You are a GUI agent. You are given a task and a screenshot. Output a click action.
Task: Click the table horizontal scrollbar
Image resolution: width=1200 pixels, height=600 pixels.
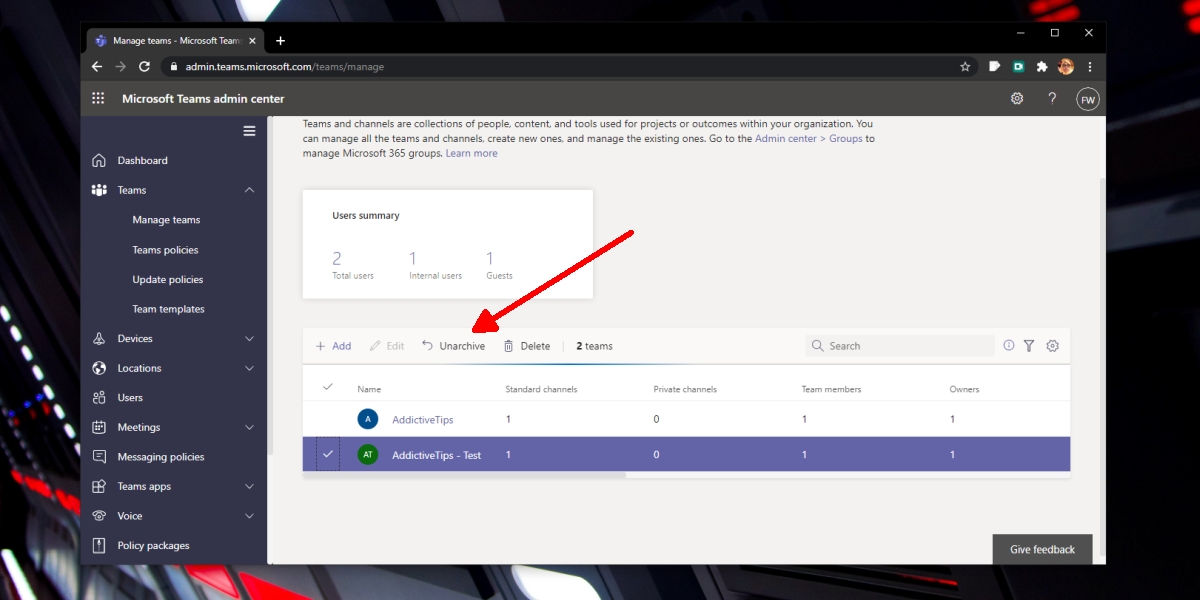pos(464,475)
